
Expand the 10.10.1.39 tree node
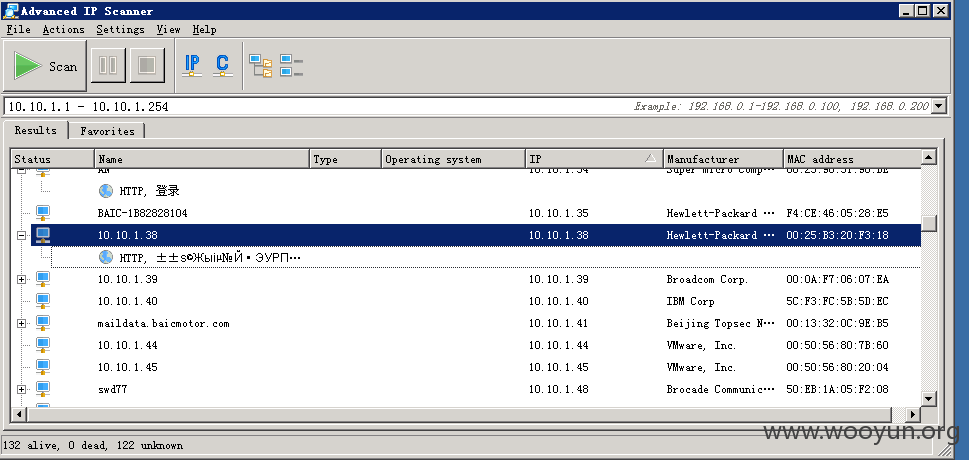click(22, 279)
